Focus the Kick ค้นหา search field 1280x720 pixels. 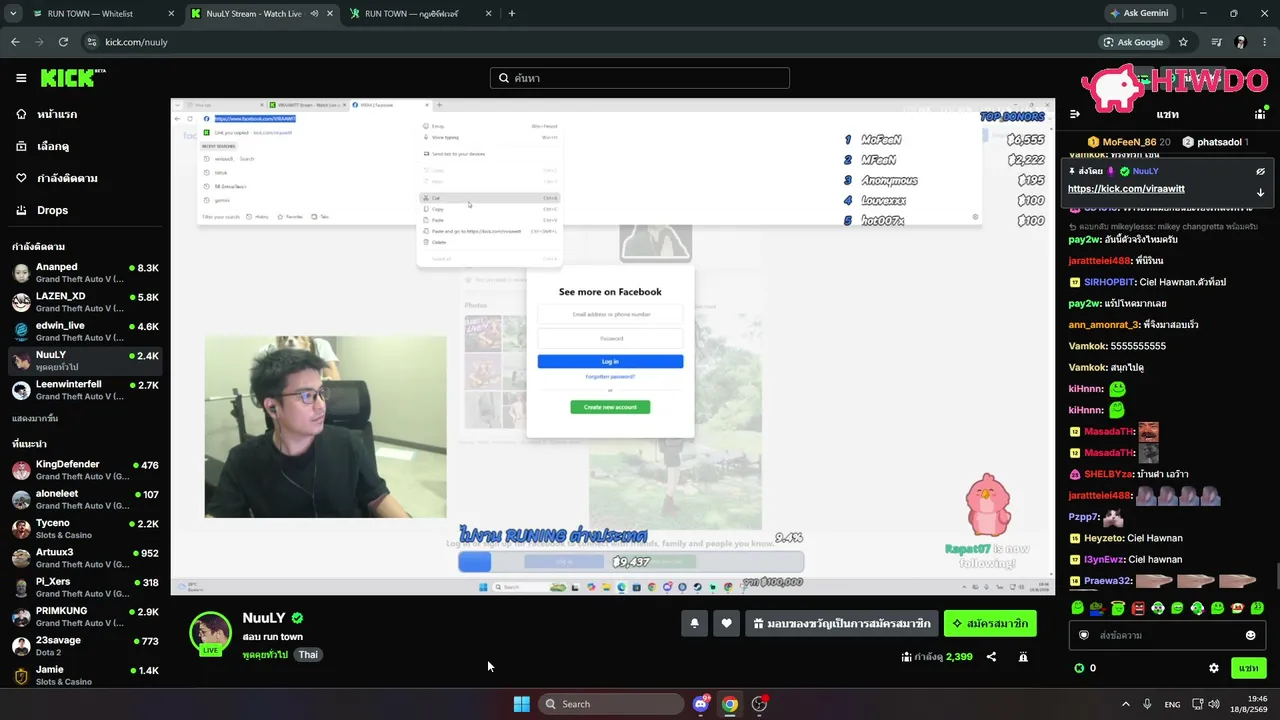pyautogui.click(x=640, y=78)
